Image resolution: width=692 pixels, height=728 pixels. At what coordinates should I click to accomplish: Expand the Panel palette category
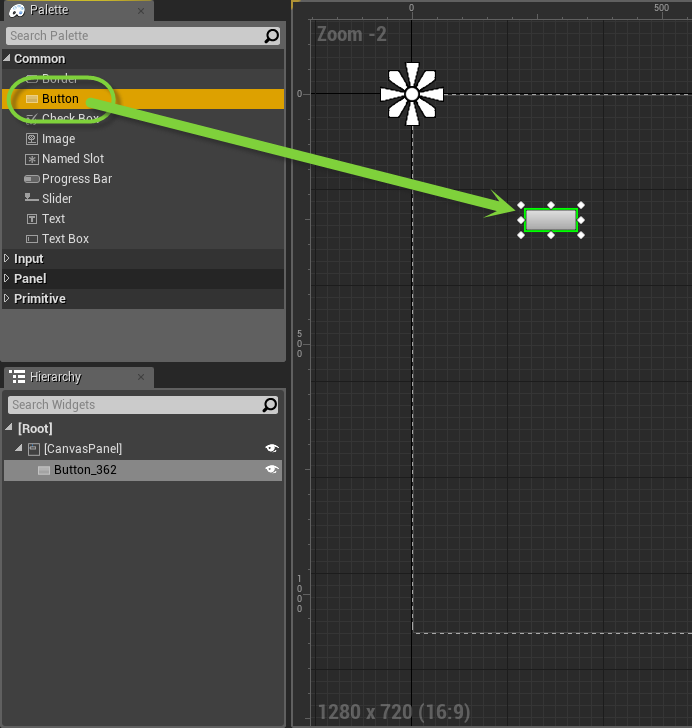(7, 278)
